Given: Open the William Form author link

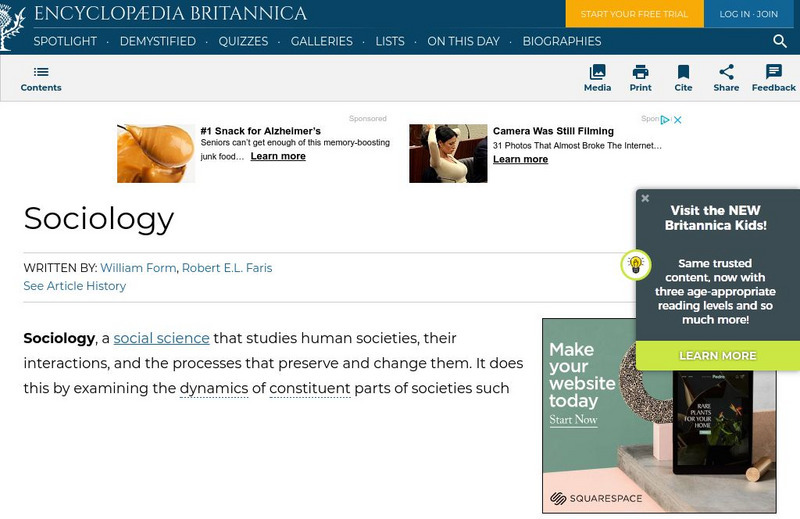Looking at the screenshot, I should pos(139,268).
